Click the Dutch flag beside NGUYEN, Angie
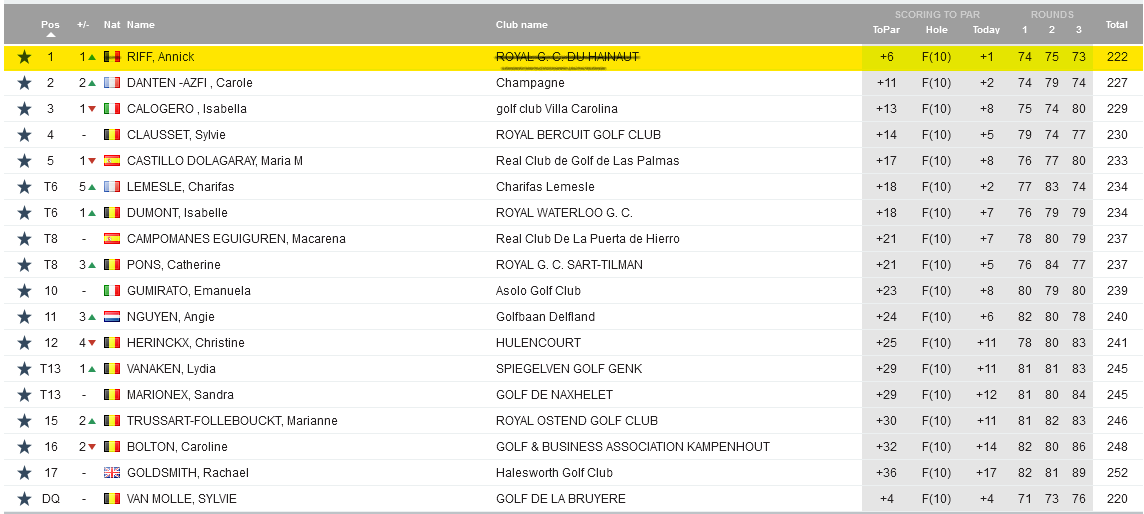 click(112, 317)
